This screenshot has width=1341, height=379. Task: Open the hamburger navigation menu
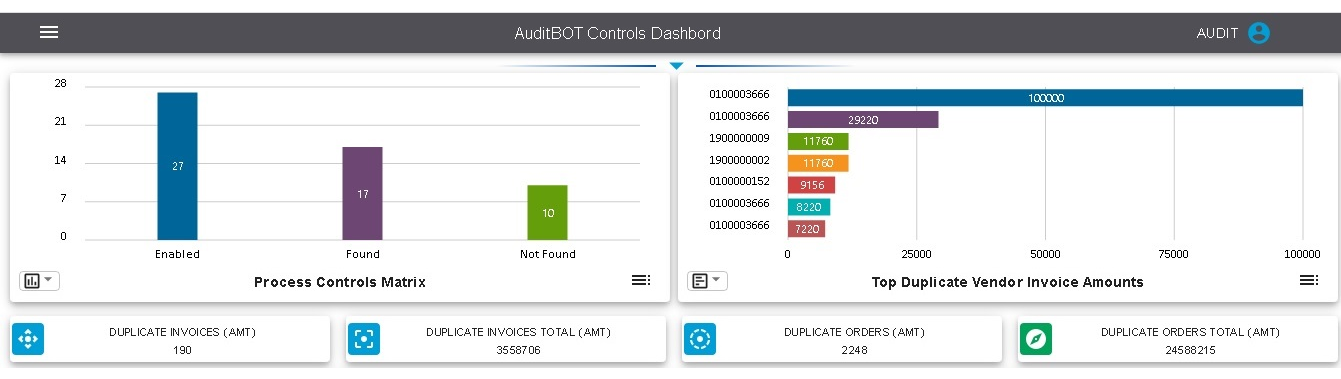pyautogui.click(x=49, y=32)
